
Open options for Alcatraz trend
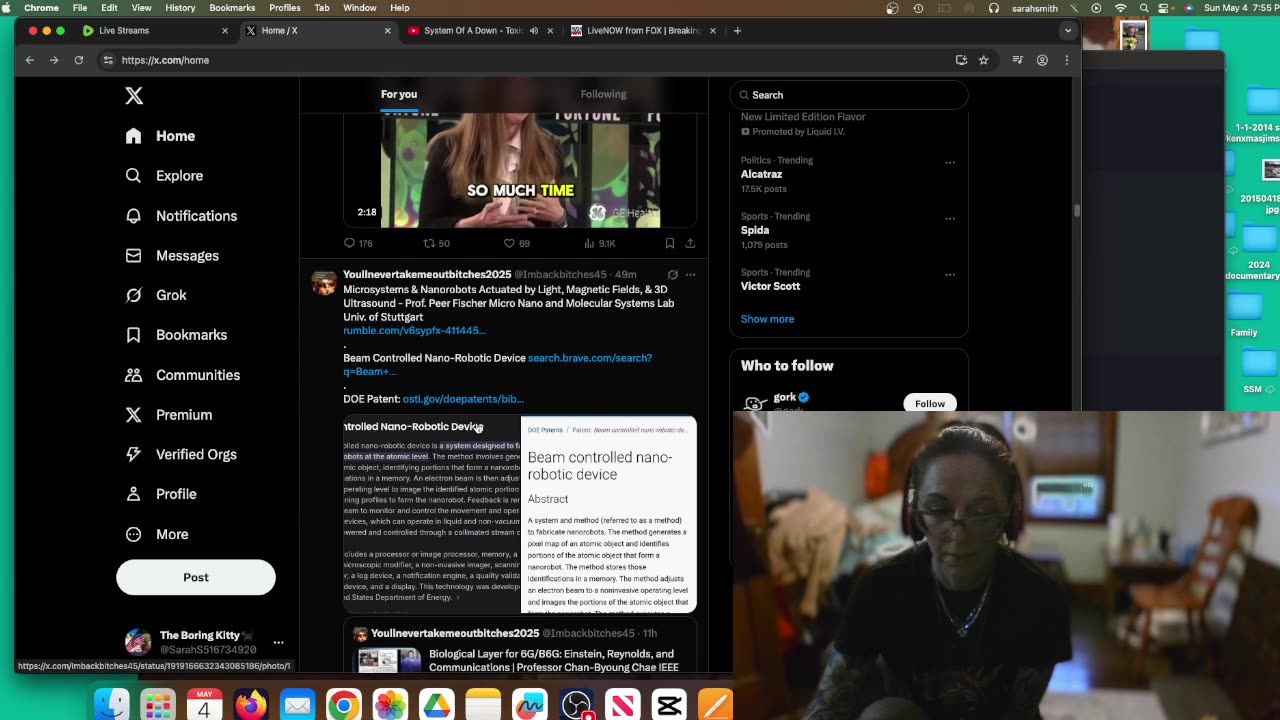pyautogui.click(x=950, y=162)
